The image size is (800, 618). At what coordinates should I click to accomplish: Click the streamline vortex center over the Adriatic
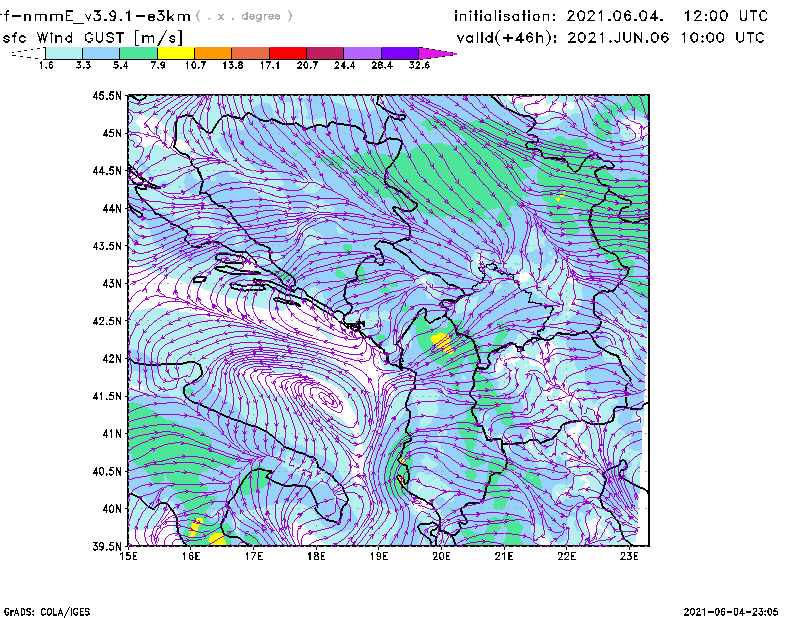328,398
